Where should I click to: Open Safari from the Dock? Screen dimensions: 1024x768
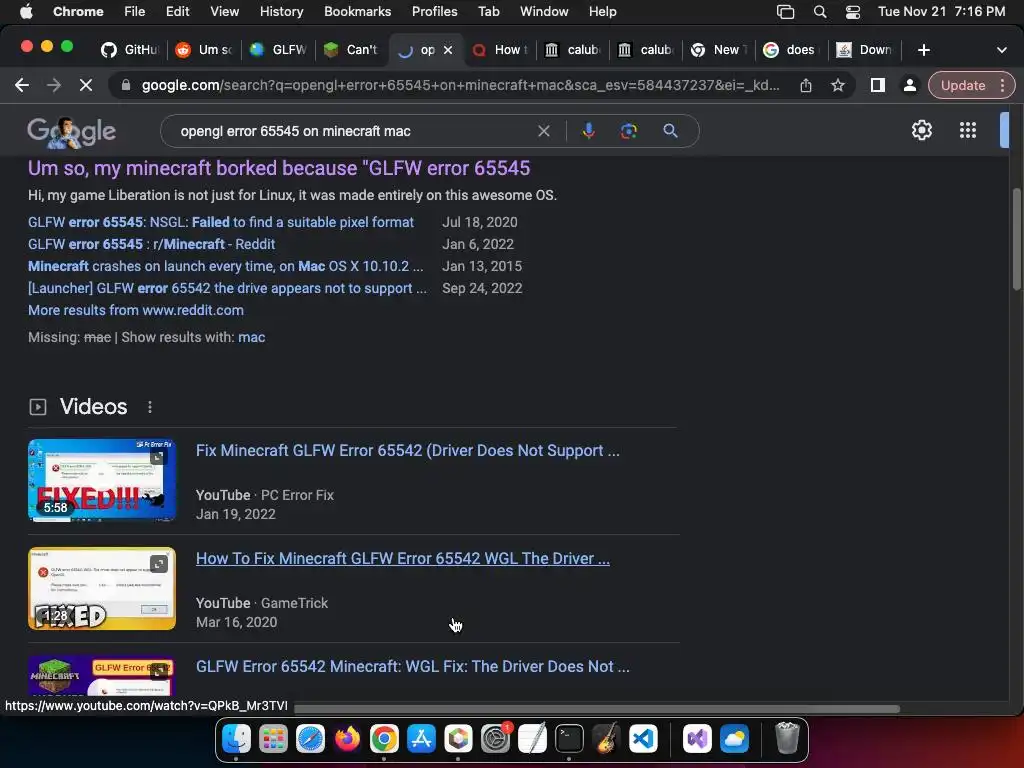click(310, 739)
